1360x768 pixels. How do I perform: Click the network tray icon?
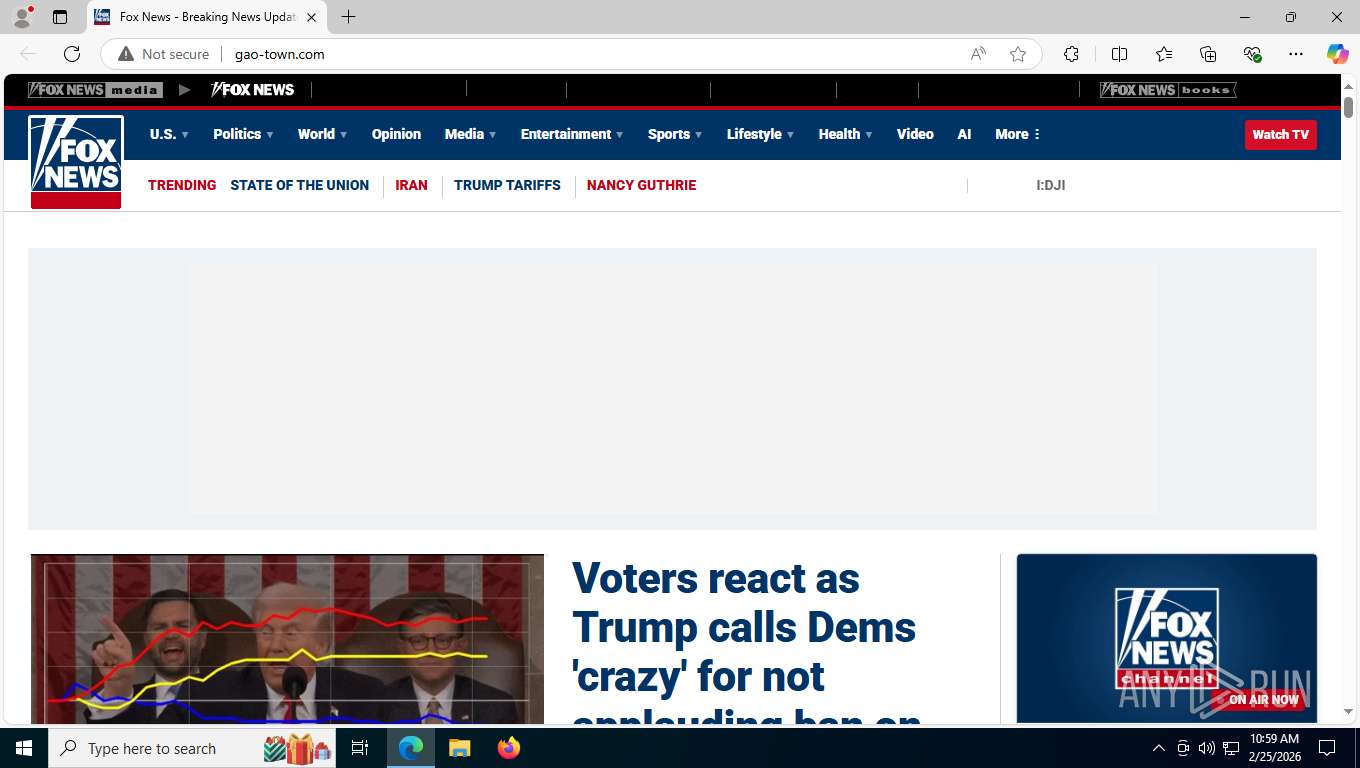[1231, 748]
